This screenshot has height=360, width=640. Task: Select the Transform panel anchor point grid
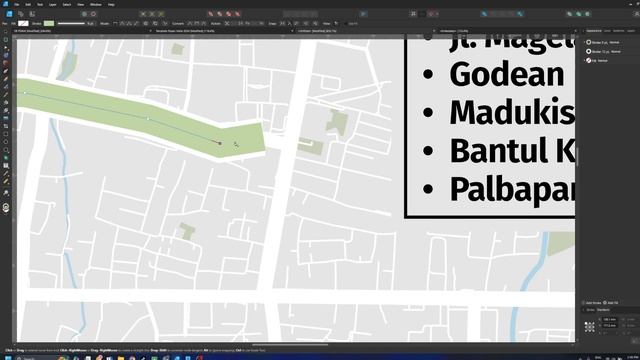tap(590, 327)
